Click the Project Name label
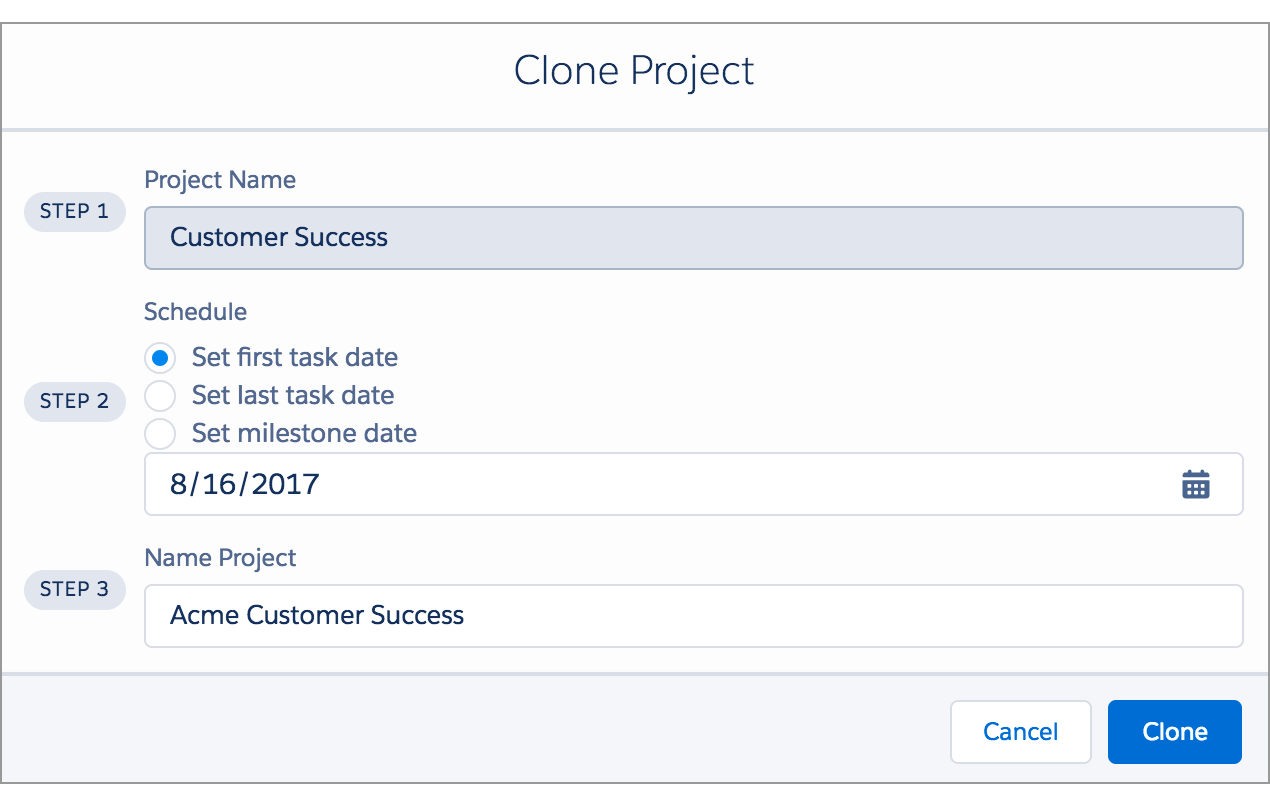1270x810 pixels. (x=220, y=180)
